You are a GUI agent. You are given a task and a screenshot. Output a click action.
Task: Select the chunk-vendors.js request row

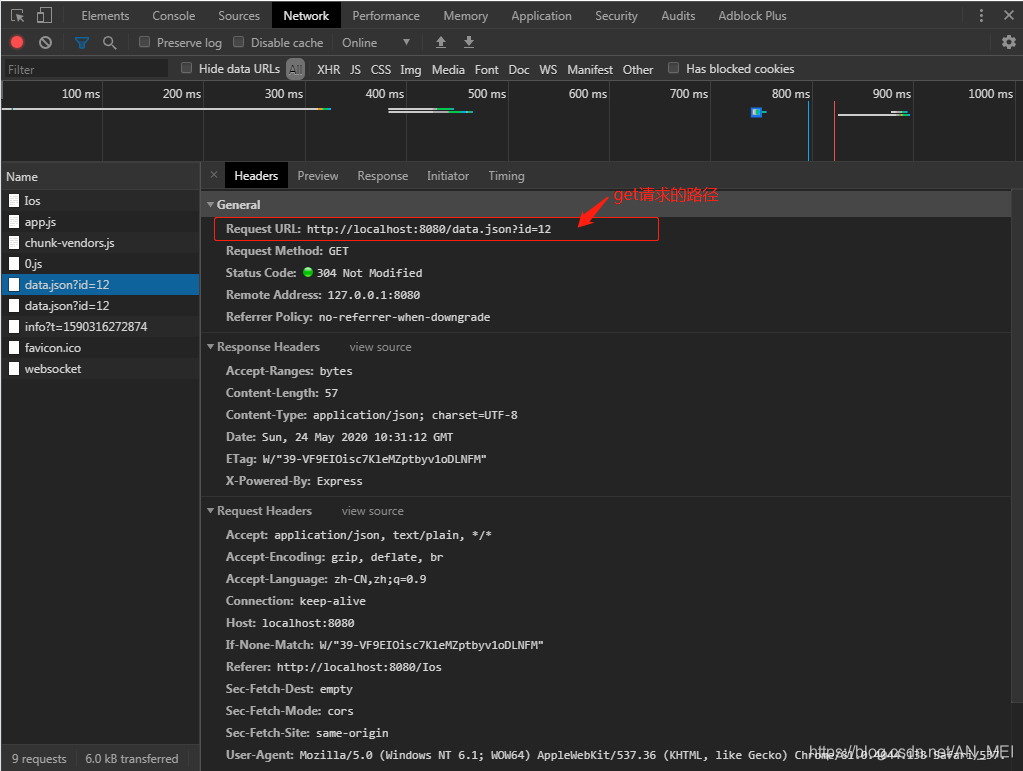(100, 243)
